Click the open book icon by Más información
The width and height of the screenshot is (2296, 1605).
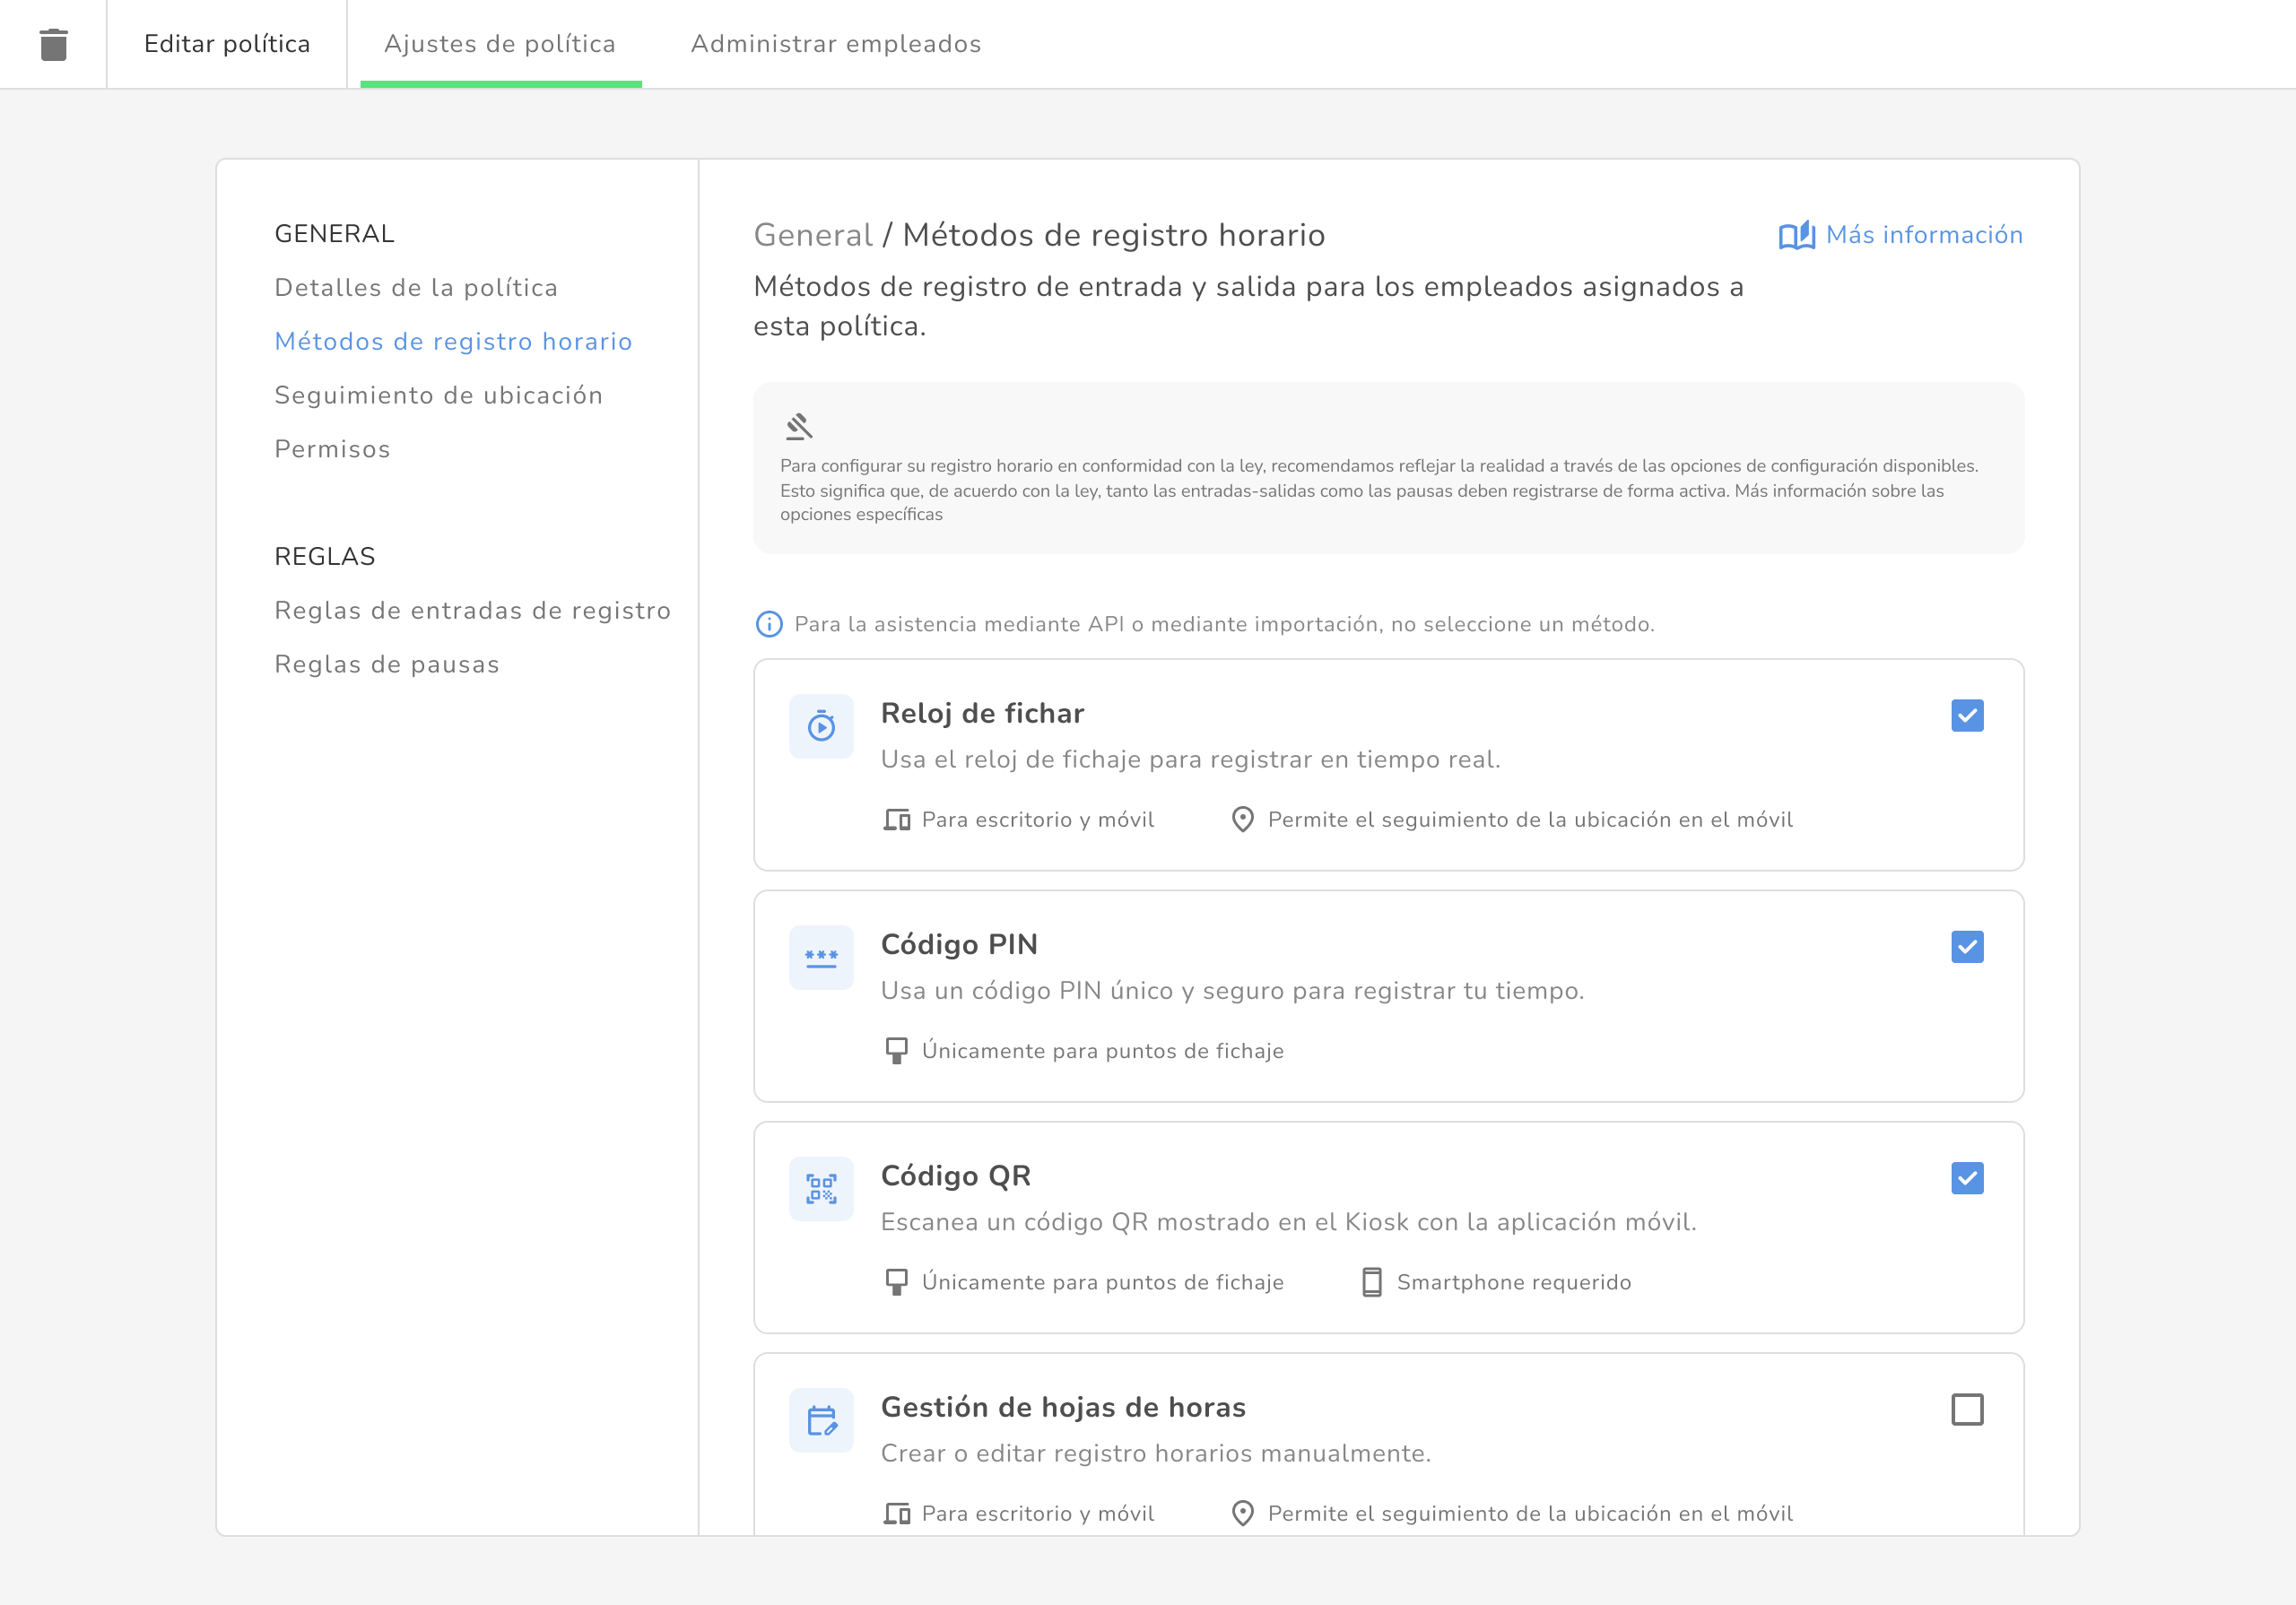pos(1796,236)
